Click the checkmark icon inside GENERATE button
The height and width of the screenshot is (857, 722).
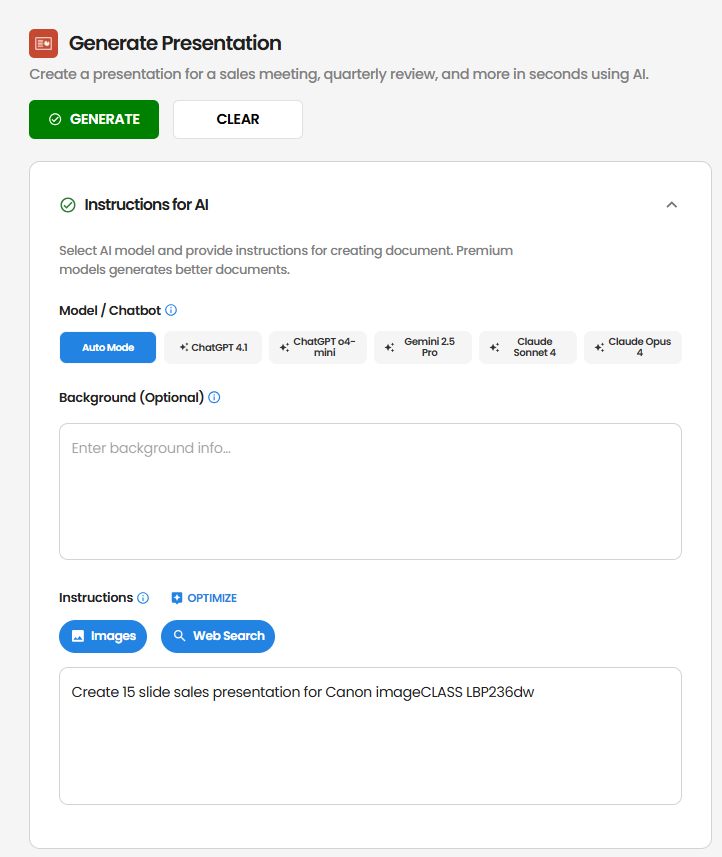click(55, 119)
